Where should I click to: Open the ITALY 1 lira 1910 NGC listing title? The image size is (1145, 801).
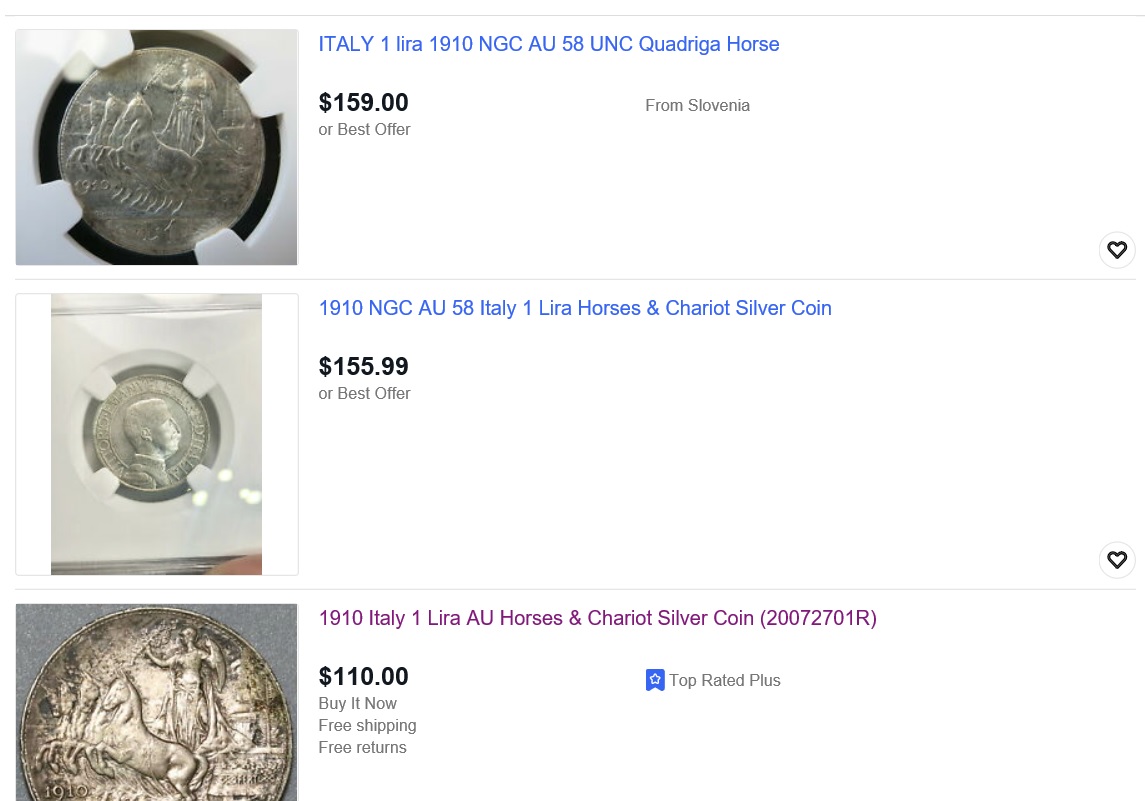tap(548, 44)
